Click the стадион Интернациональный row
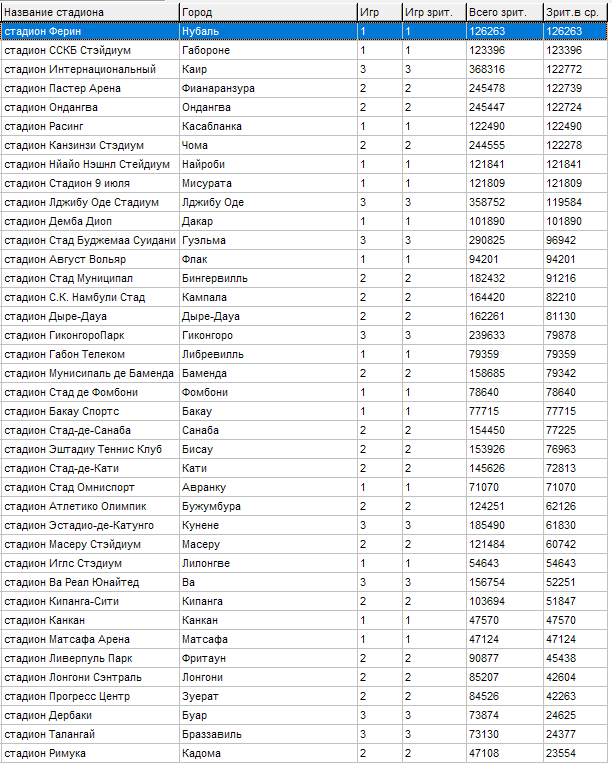 click(90, 69)
